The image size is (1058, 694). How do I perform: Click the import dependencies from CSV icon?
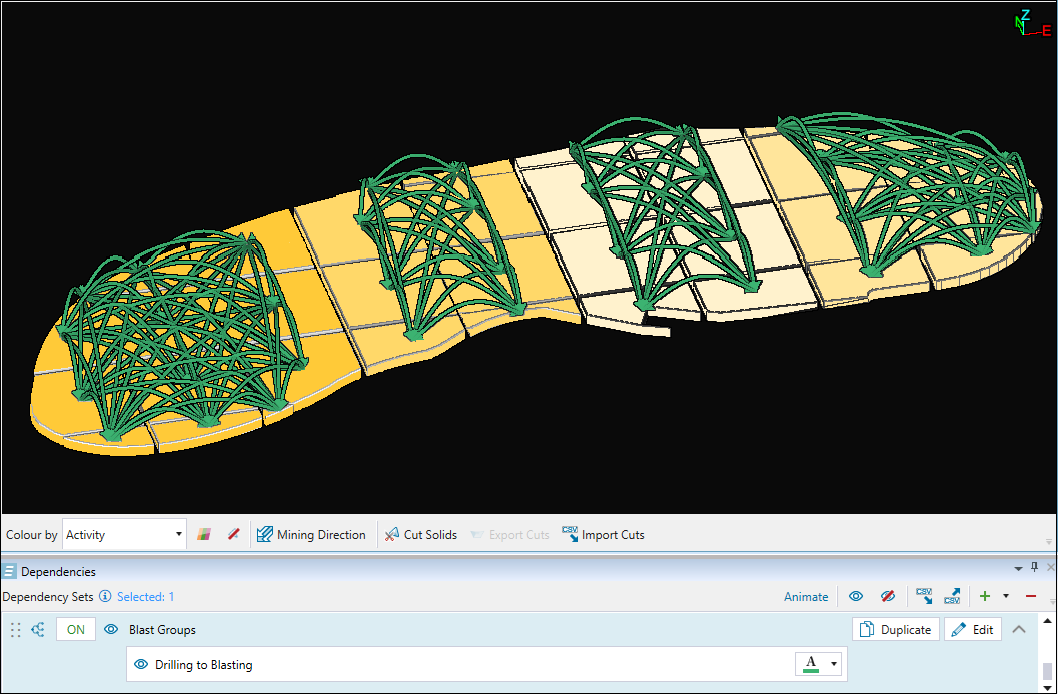(x=924, y=596)
